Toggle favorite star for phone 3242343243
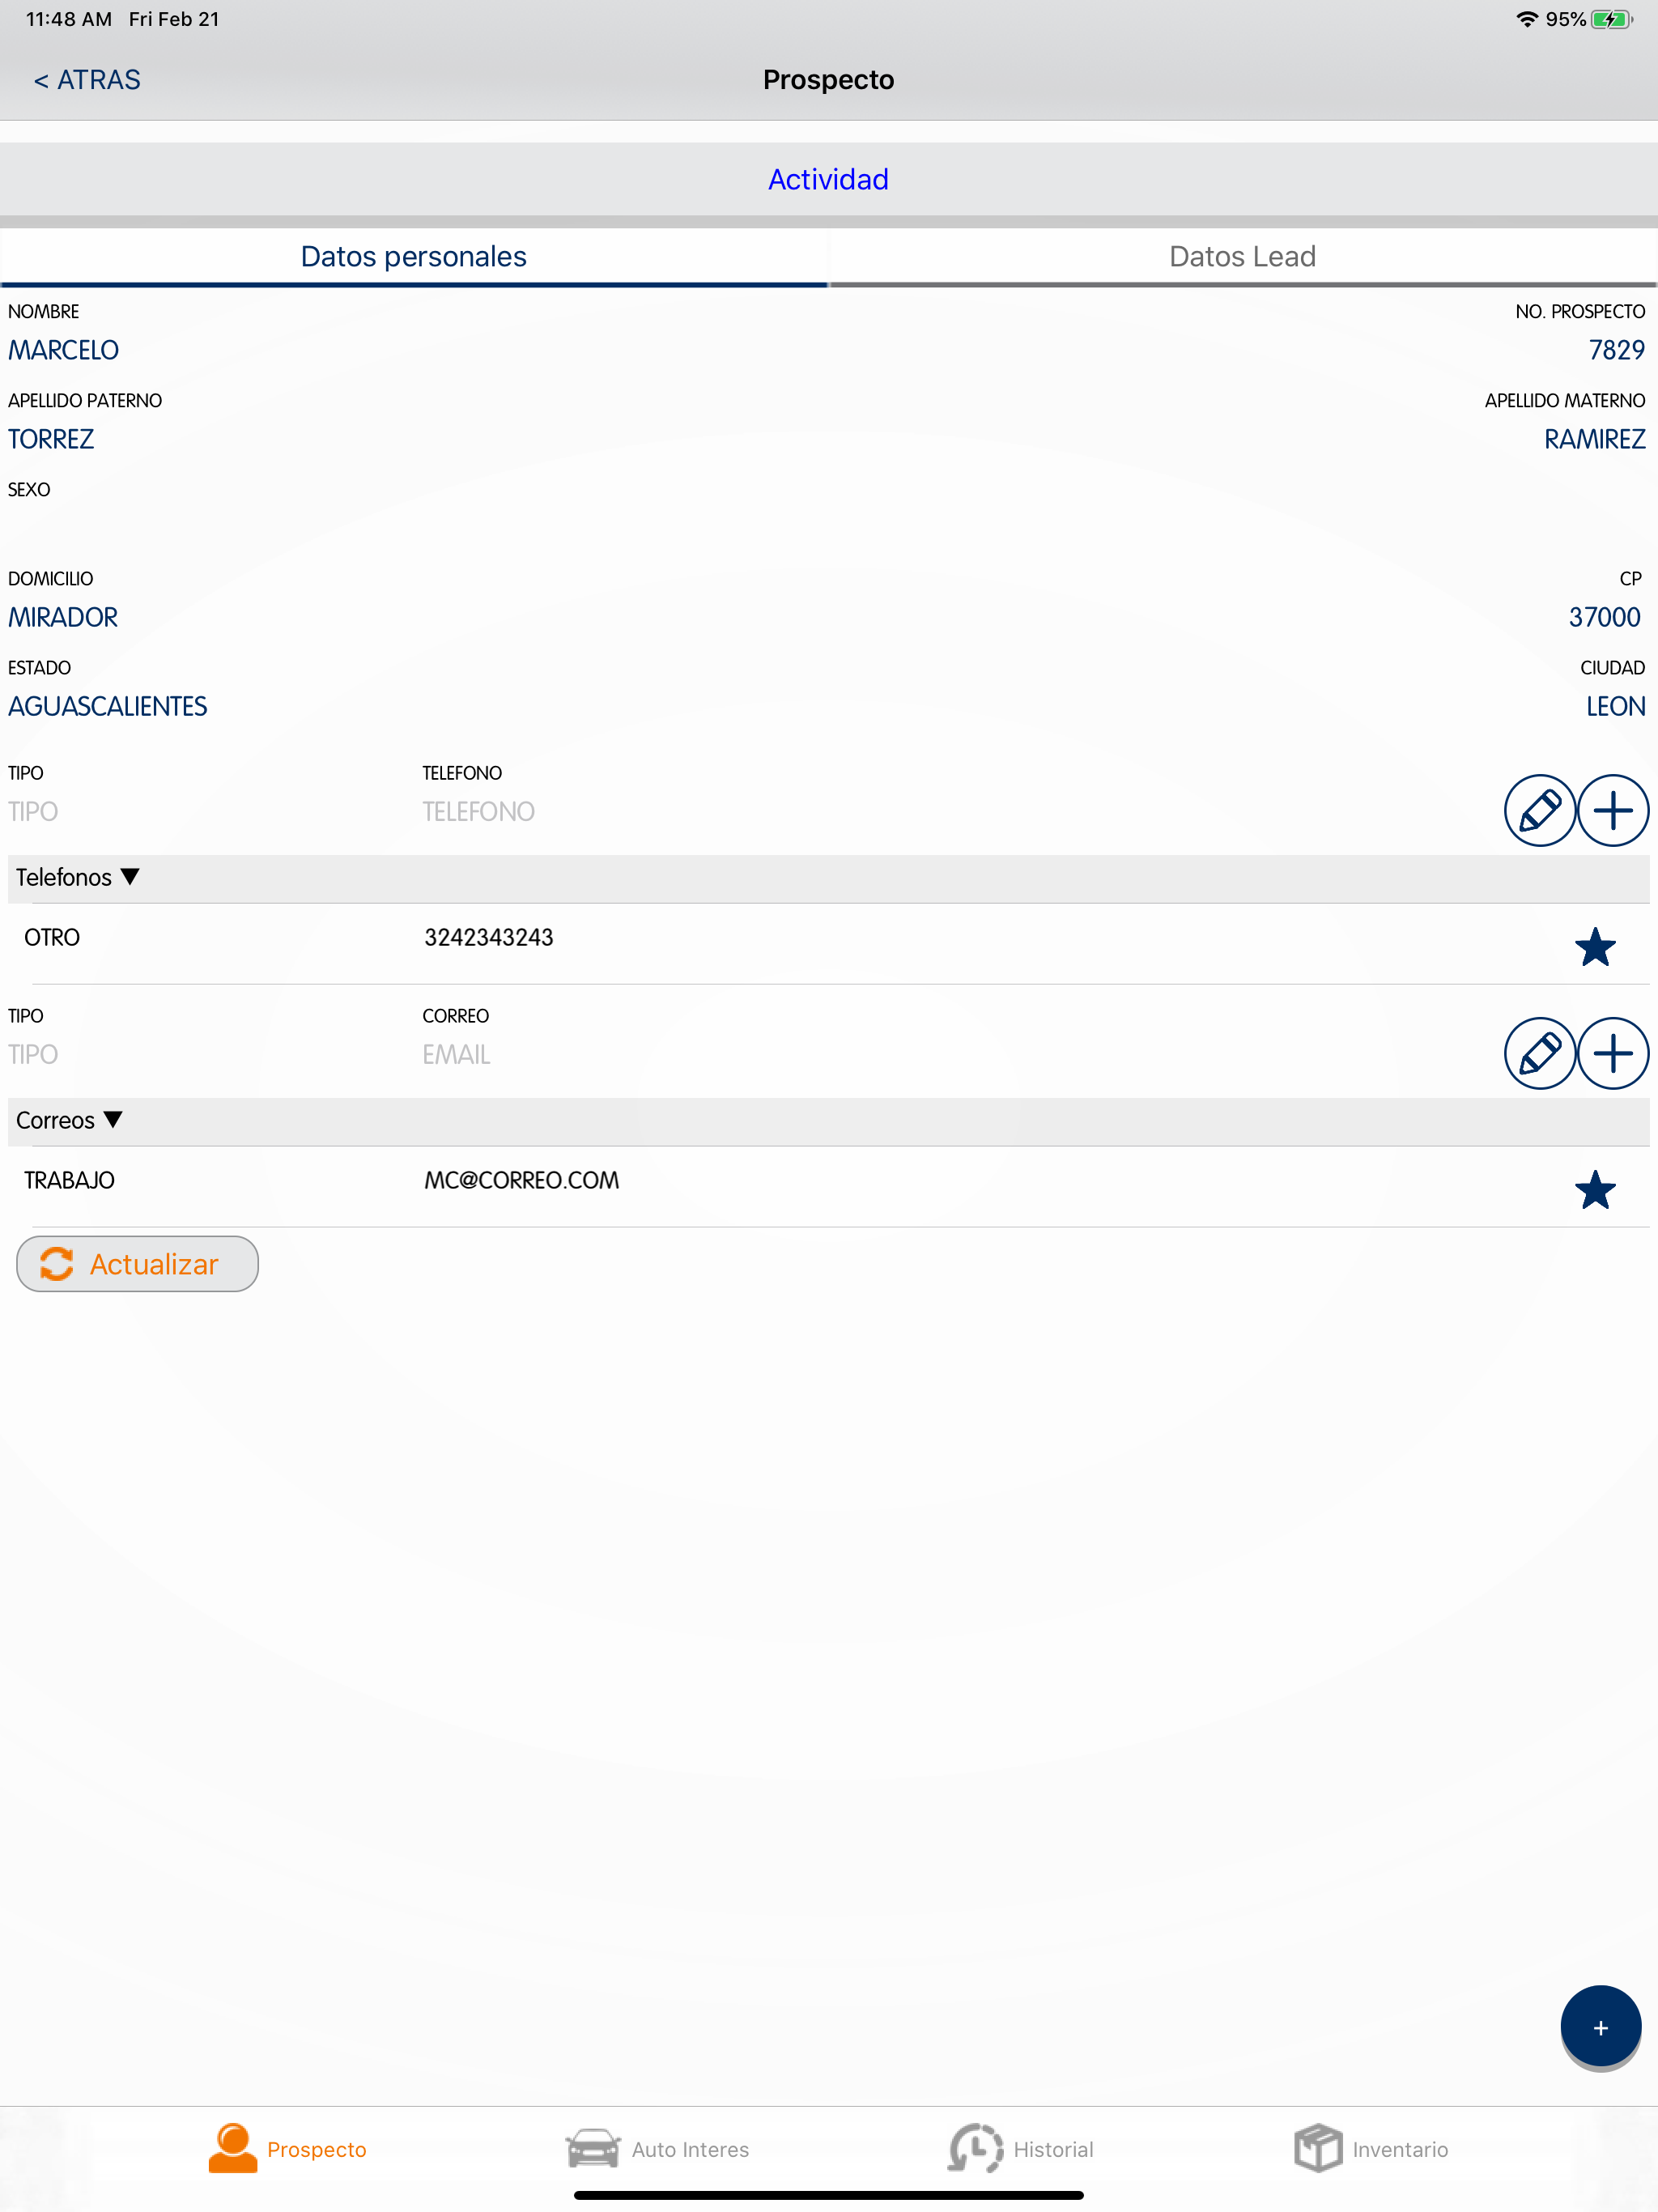The image size is (1658, 2212). (x=1595, y=946)
